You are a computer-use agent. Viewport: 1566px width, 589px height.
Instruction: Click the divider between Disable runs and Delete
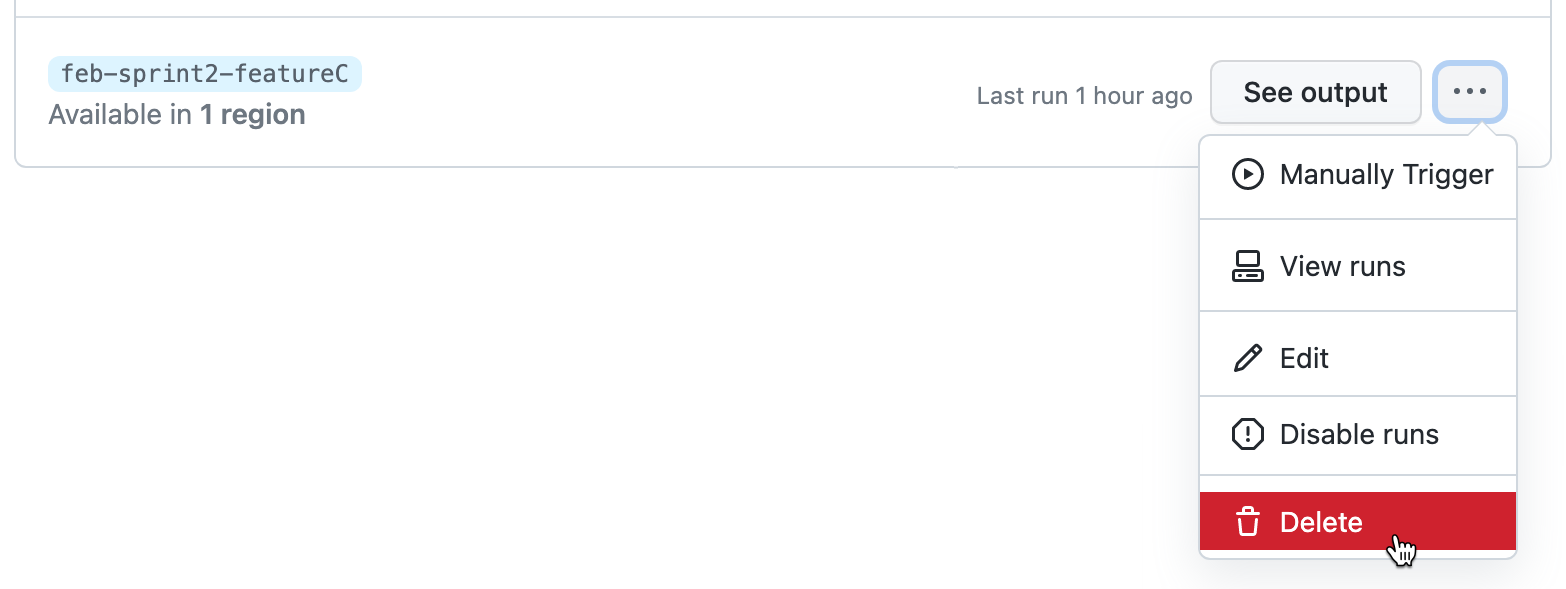pos(1357,475)
